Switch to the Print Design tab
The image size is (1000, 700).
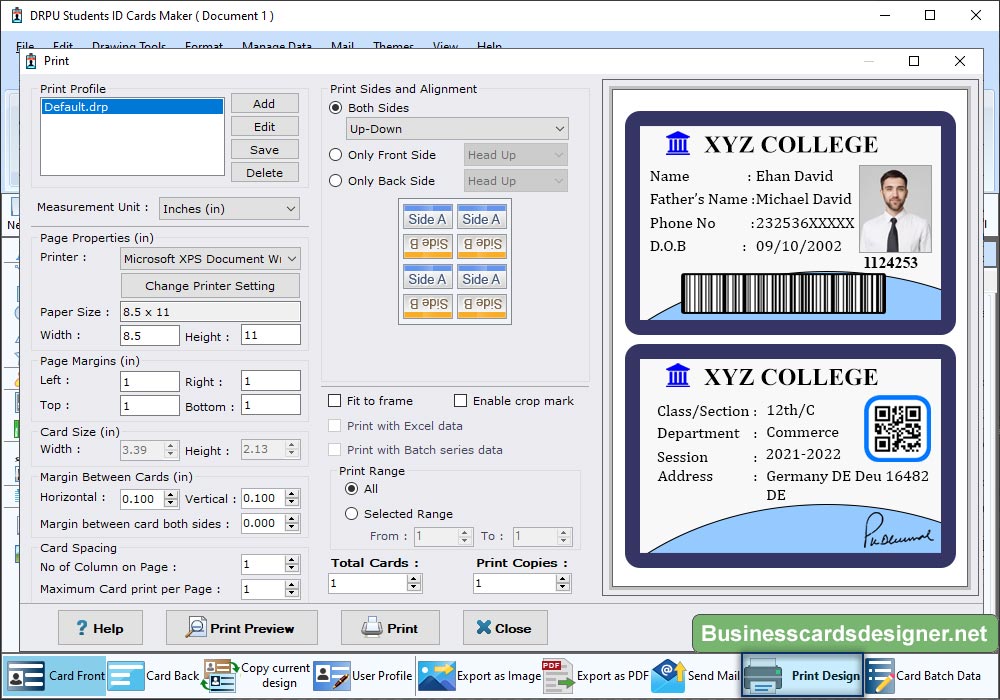(x=801, y=676)
